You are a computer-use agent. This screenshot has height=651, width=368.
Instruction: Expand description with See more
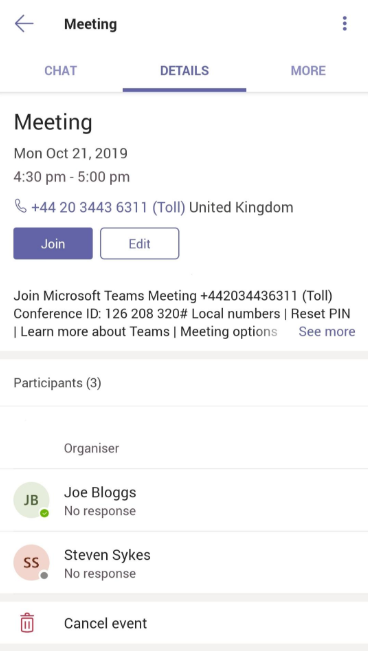(327, 331)
